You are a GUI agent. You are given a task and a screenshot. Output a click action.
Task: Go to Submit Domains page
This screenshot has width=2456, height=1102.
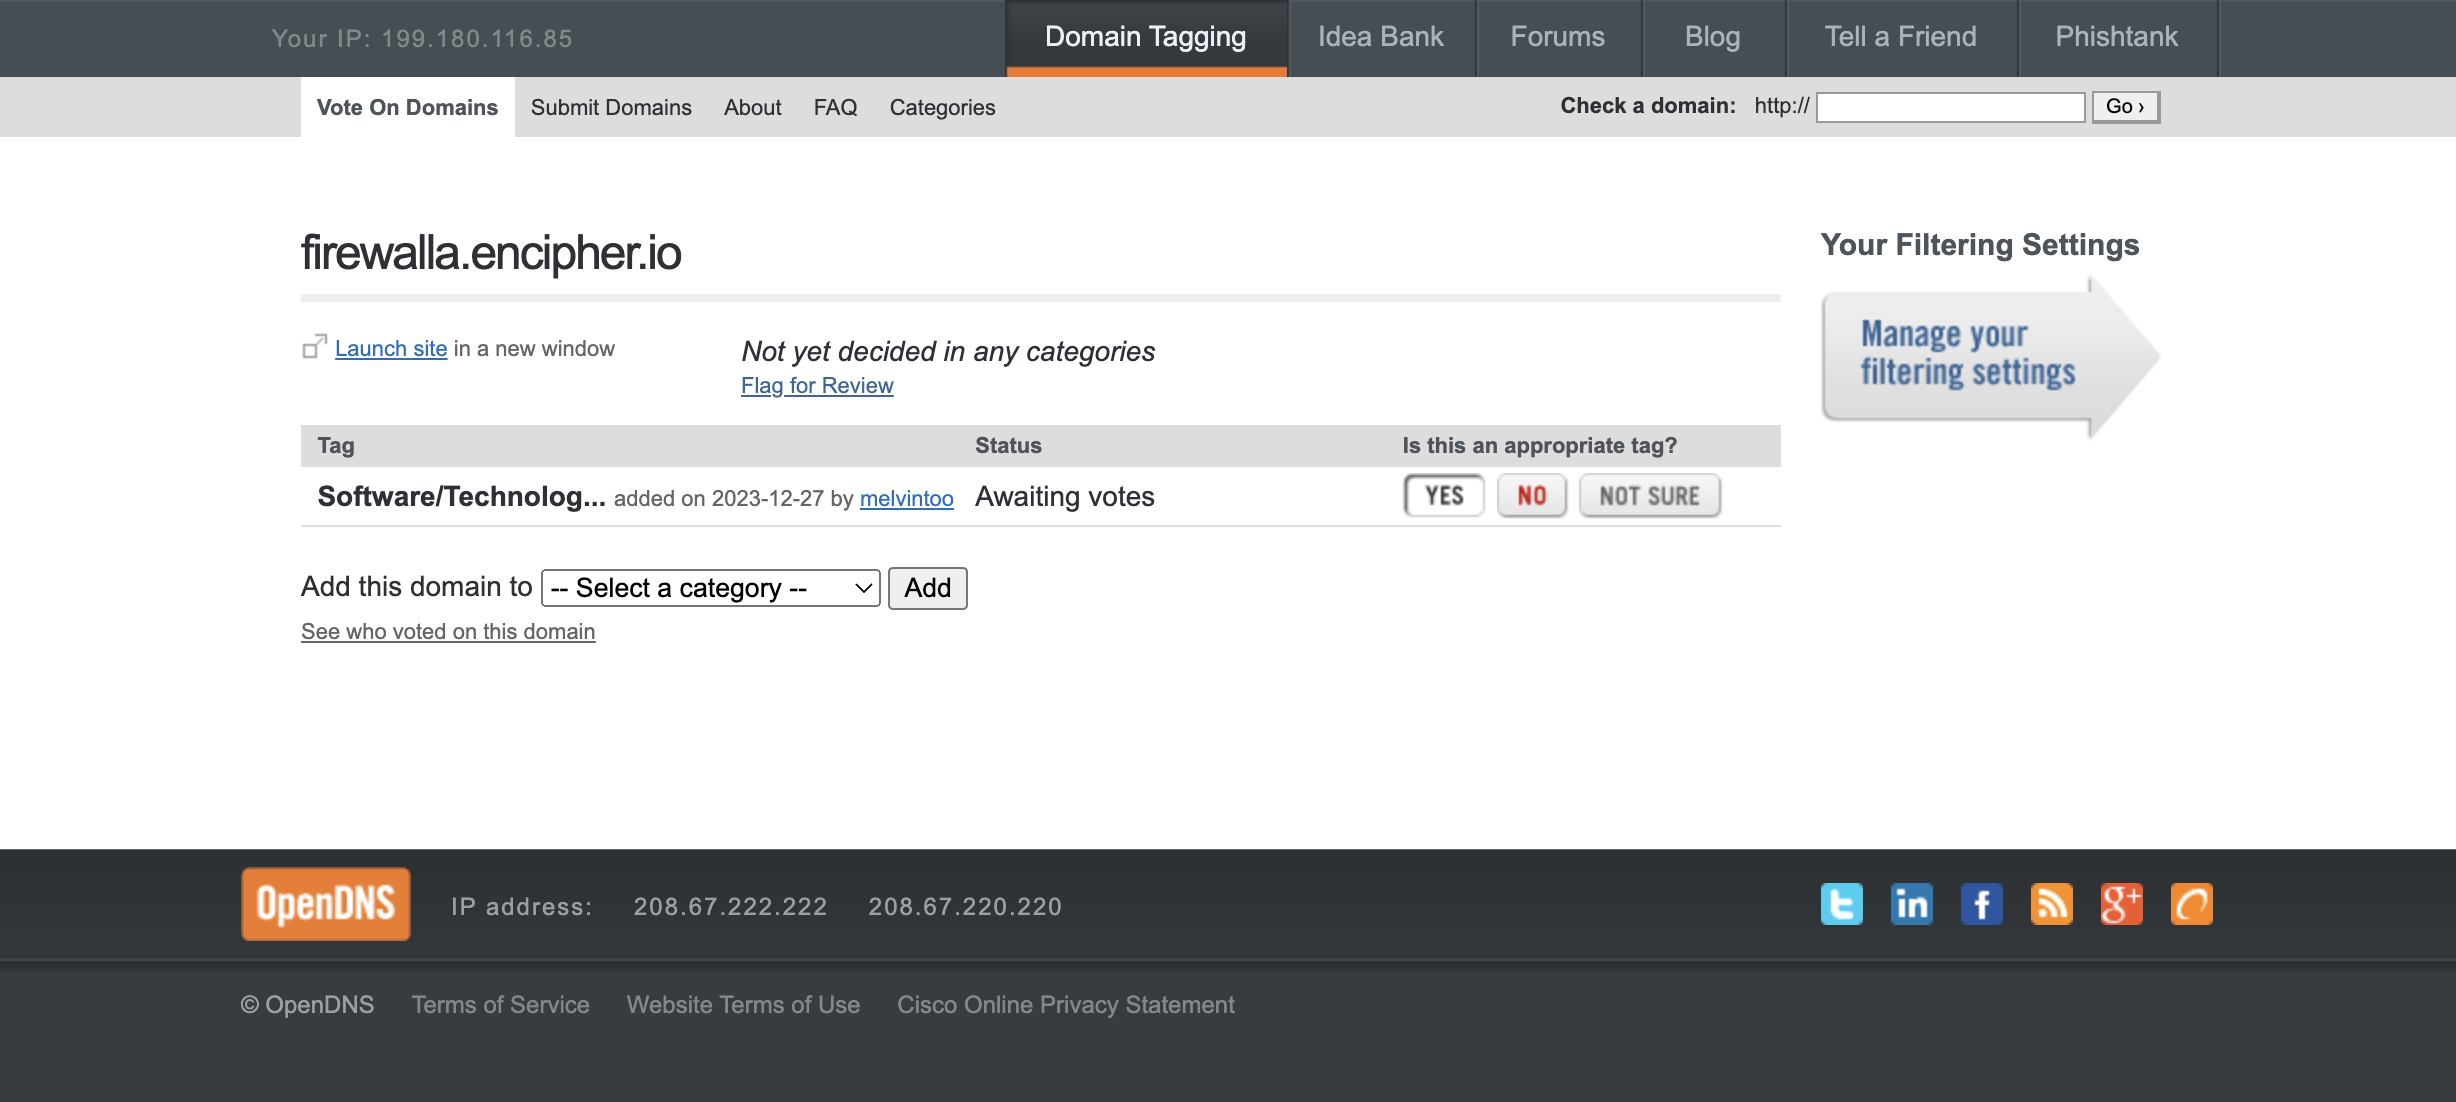(x=611, y=107)
